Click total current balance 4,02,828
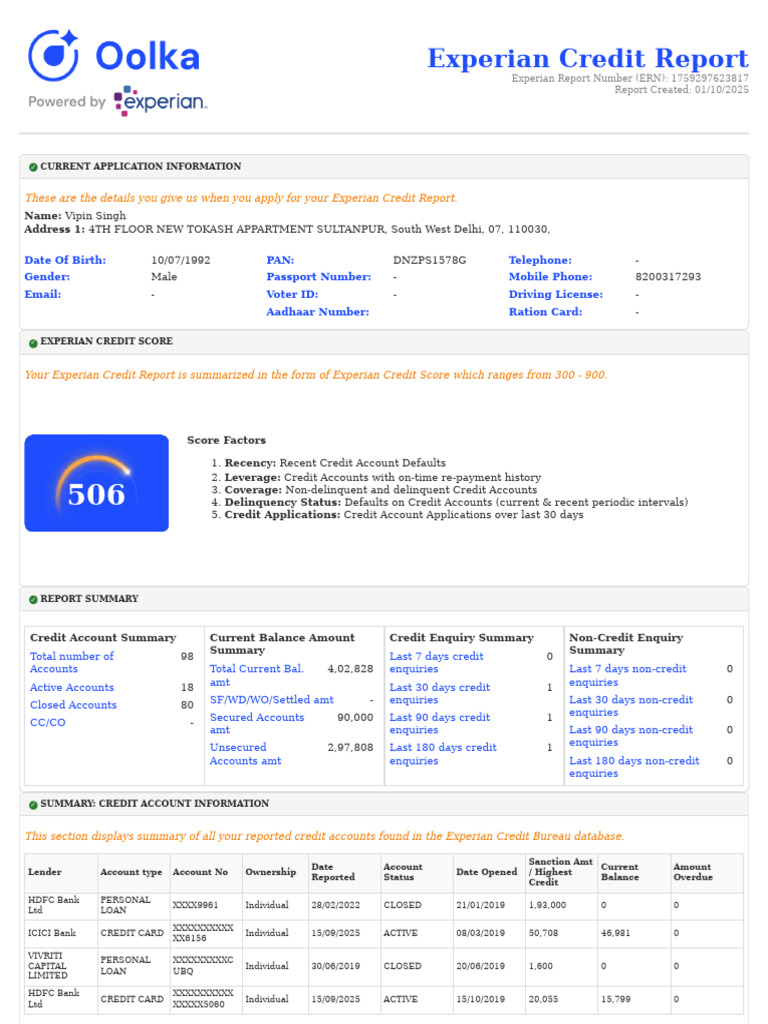This screenshot has height=1024, width=768. [x=350, y=669]
